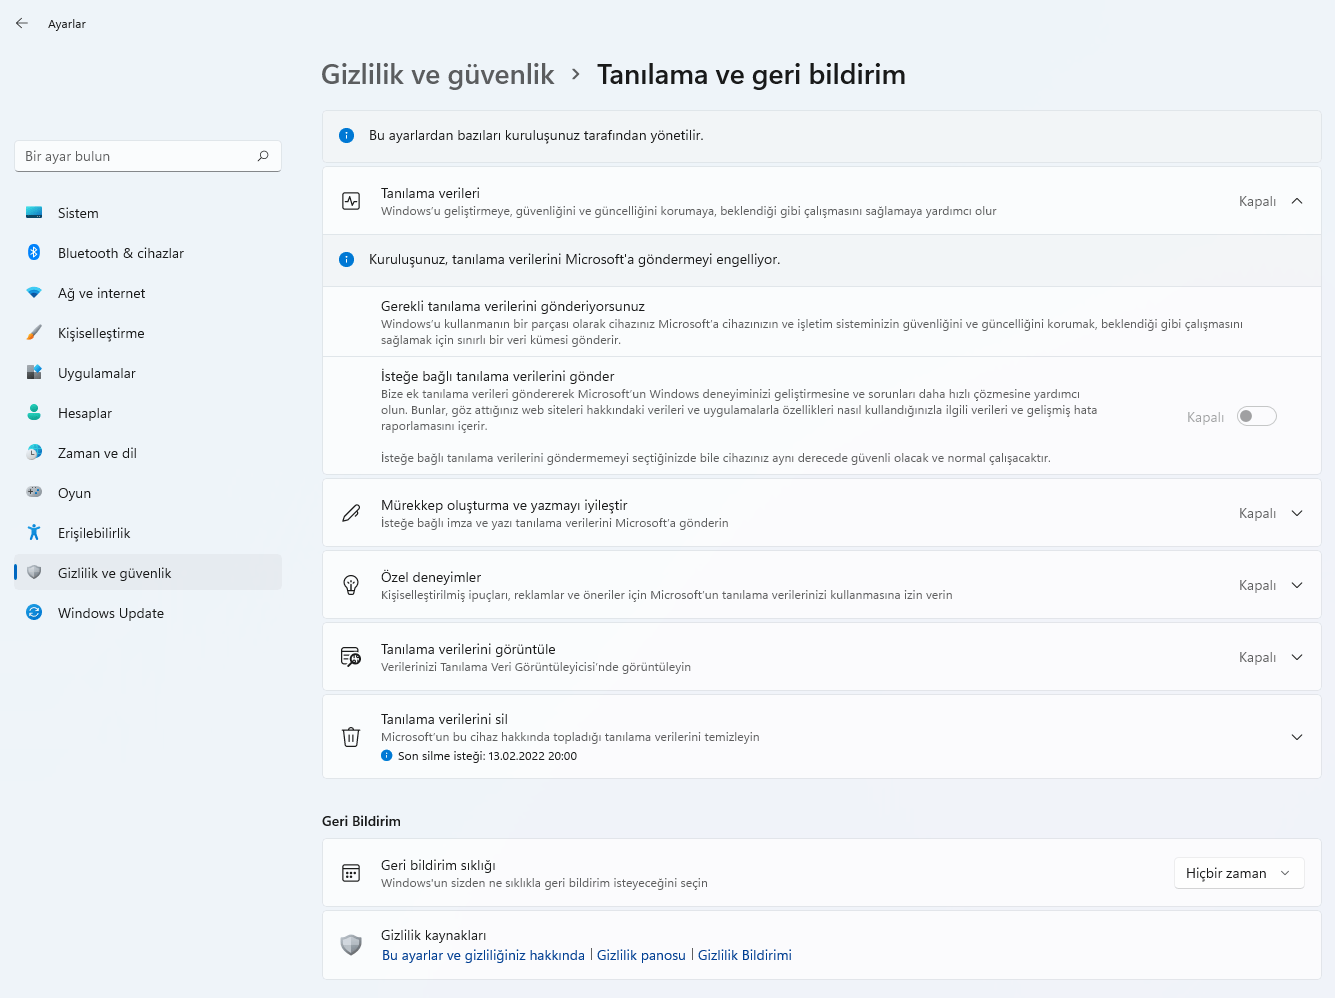Screen dimensions: 1335x998
Task: Click the gamepad icon for Oyun
Action: tap(34, 492)
